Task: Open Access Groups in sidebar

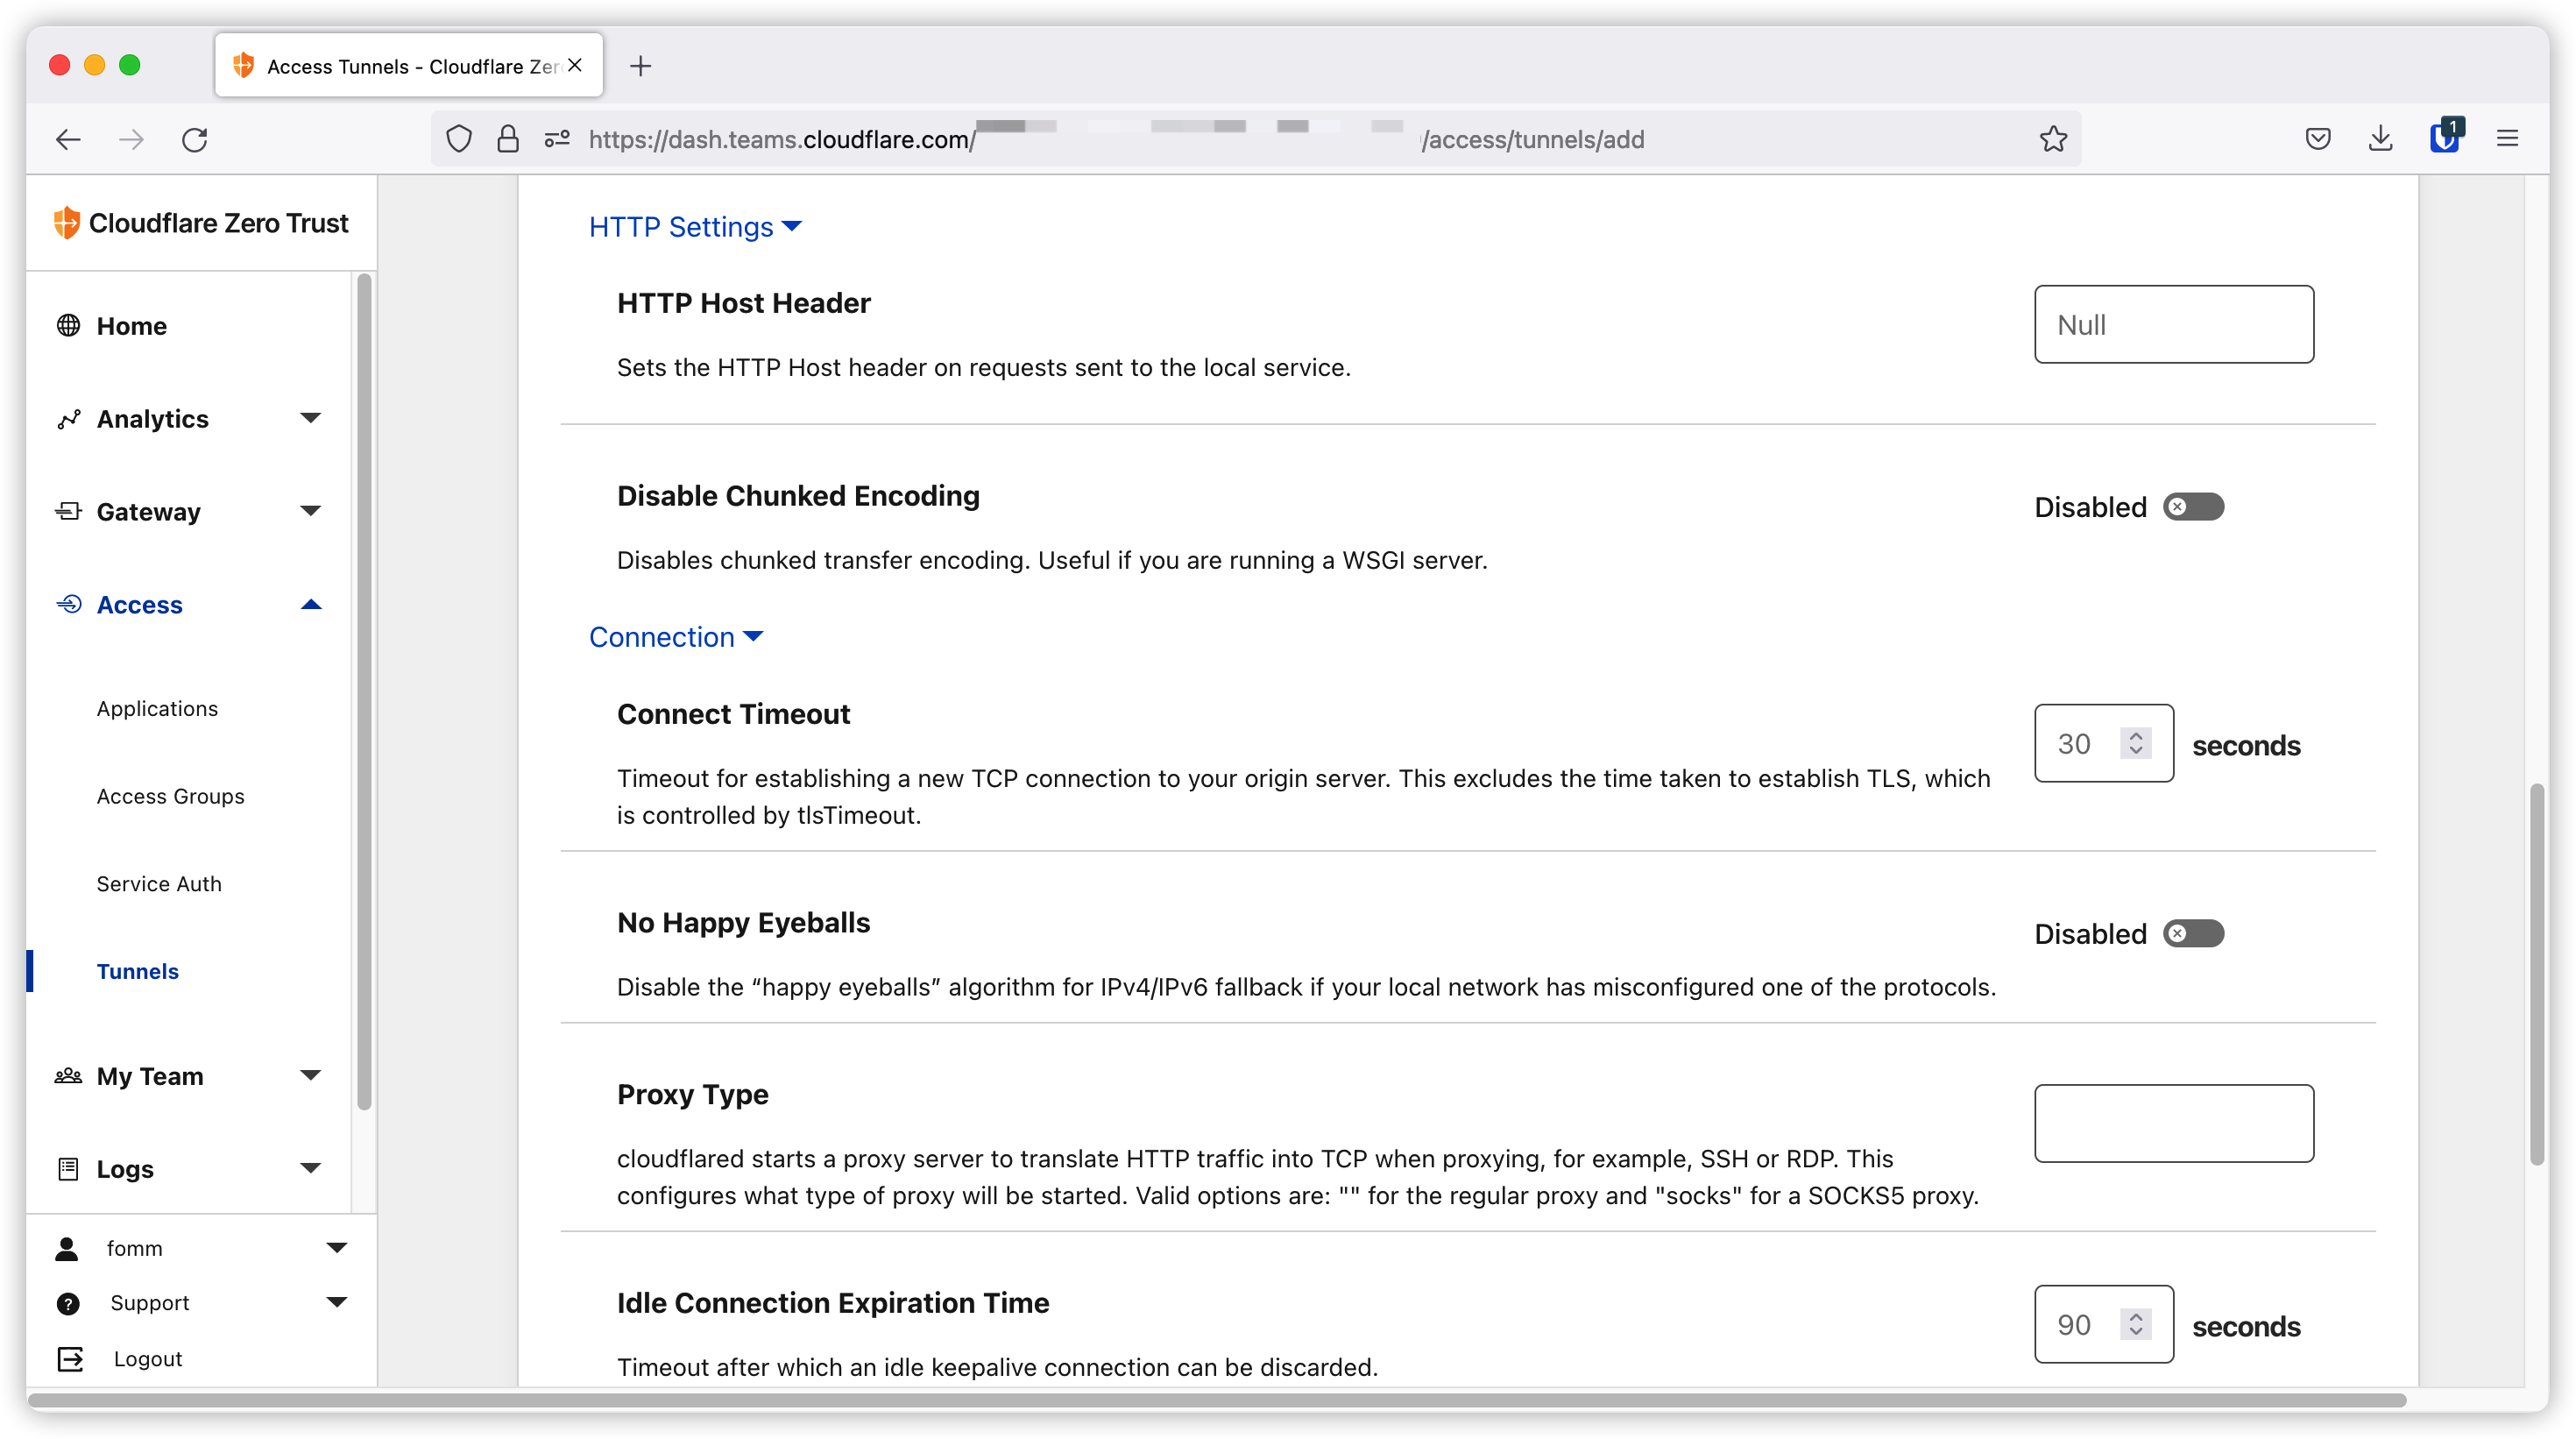Action: [170, 796]
